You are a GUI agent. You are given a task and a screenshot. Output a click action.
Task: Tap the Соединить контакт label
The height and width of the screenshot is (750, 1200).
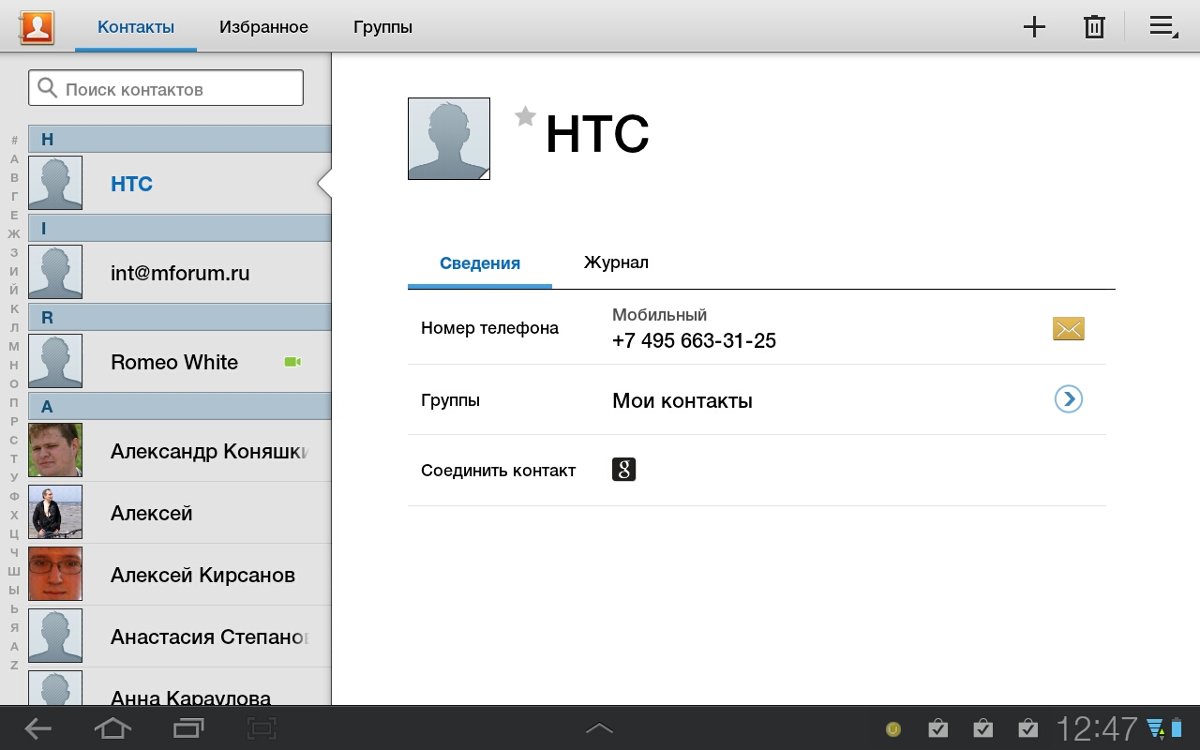click(498, 470)
